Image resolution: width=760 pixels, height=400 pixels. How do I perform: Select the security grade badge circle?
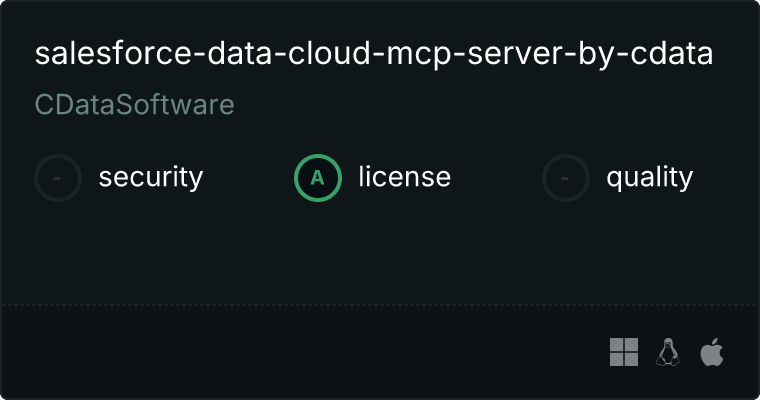click(58, 178)
